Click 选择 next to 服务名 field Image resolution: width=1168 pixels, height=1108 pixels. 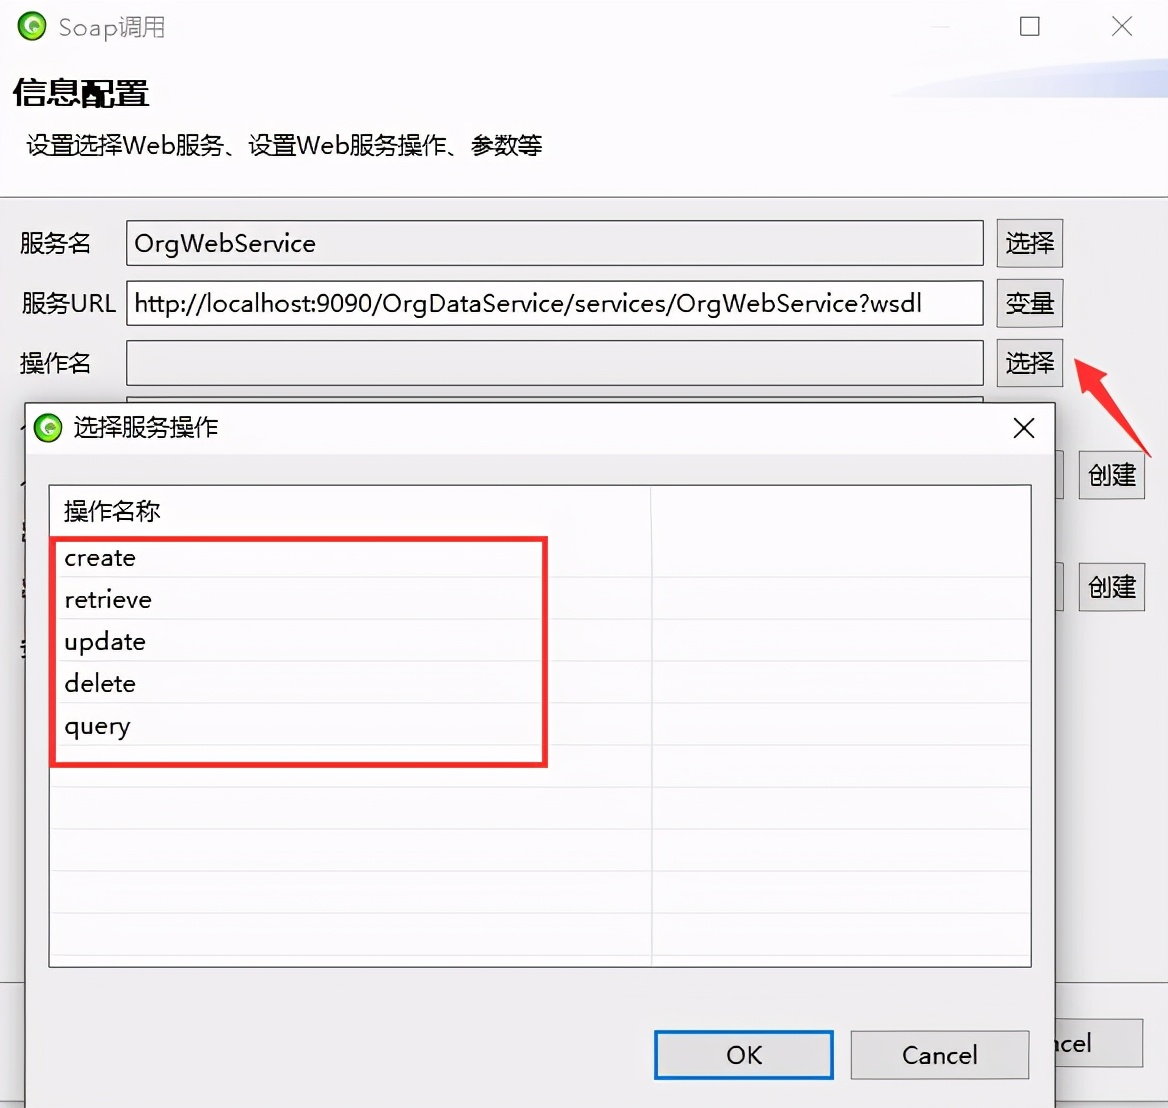point(1029,243)
